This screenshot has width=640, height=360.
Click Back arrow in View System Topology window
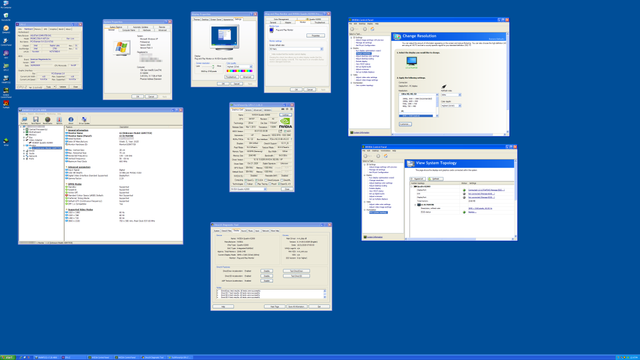[366, 156]
